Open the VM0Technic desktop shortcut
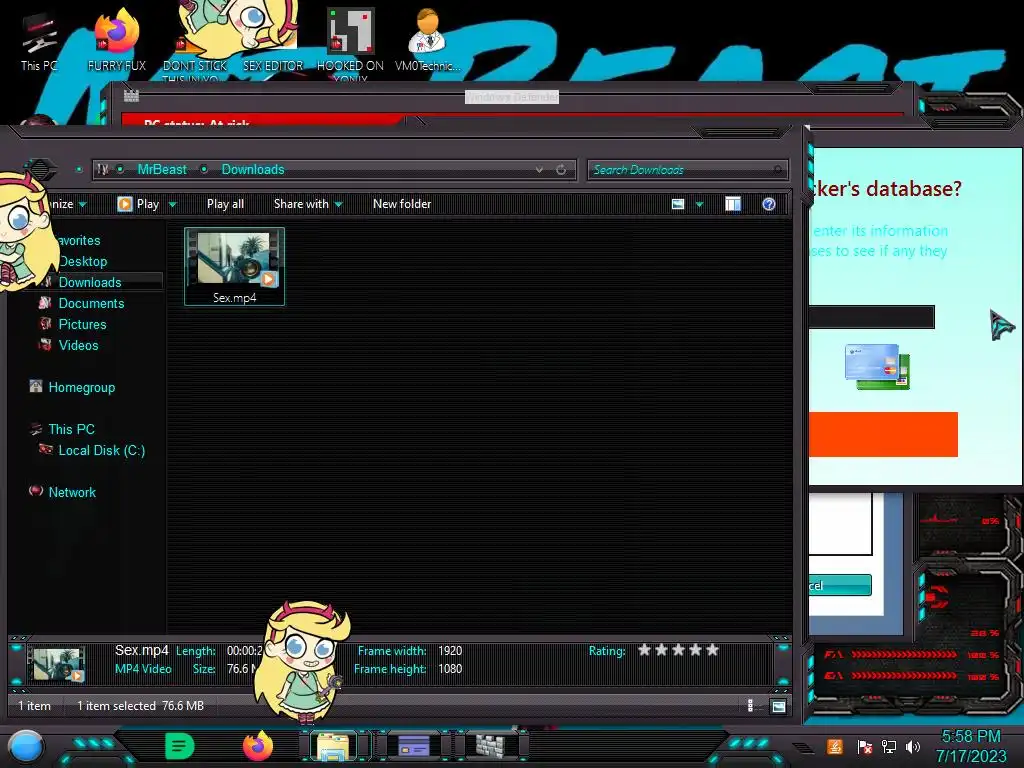The height and width of the screenshot is (768, 1024). 427,41
